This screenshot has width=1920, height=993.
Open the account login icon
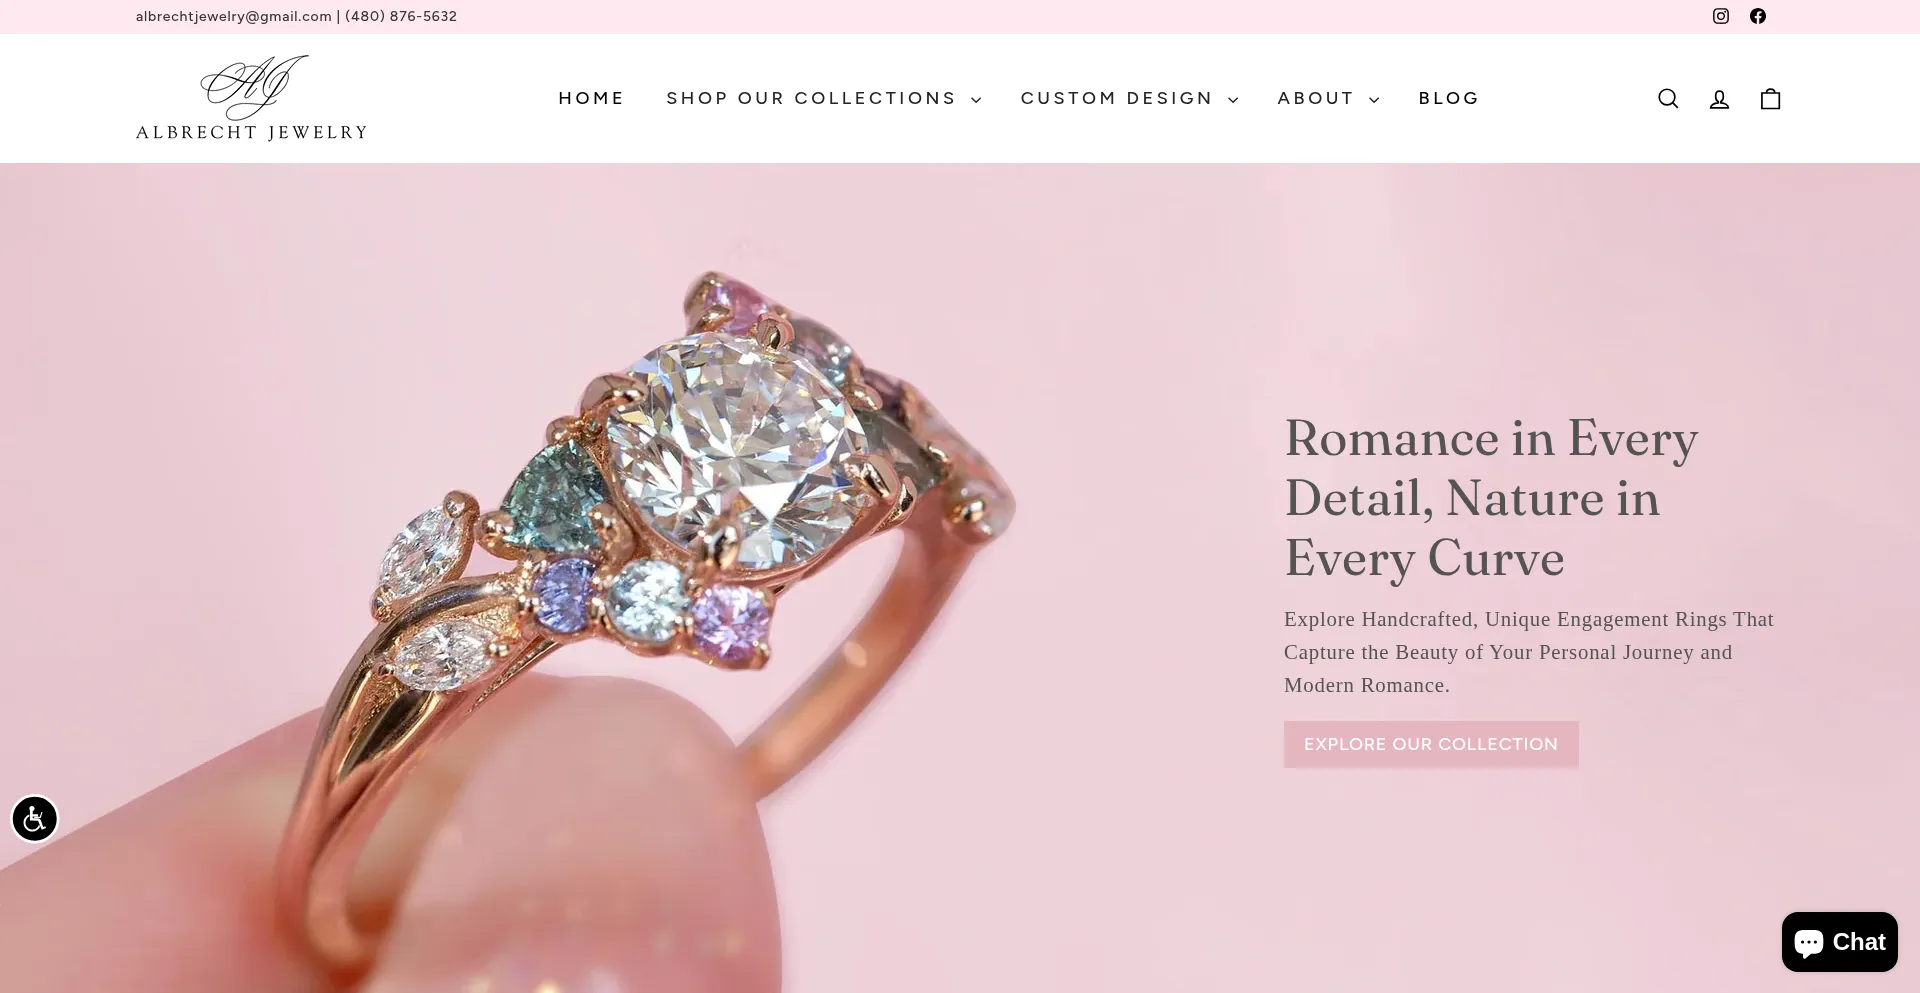click(x=1719, y=99)
